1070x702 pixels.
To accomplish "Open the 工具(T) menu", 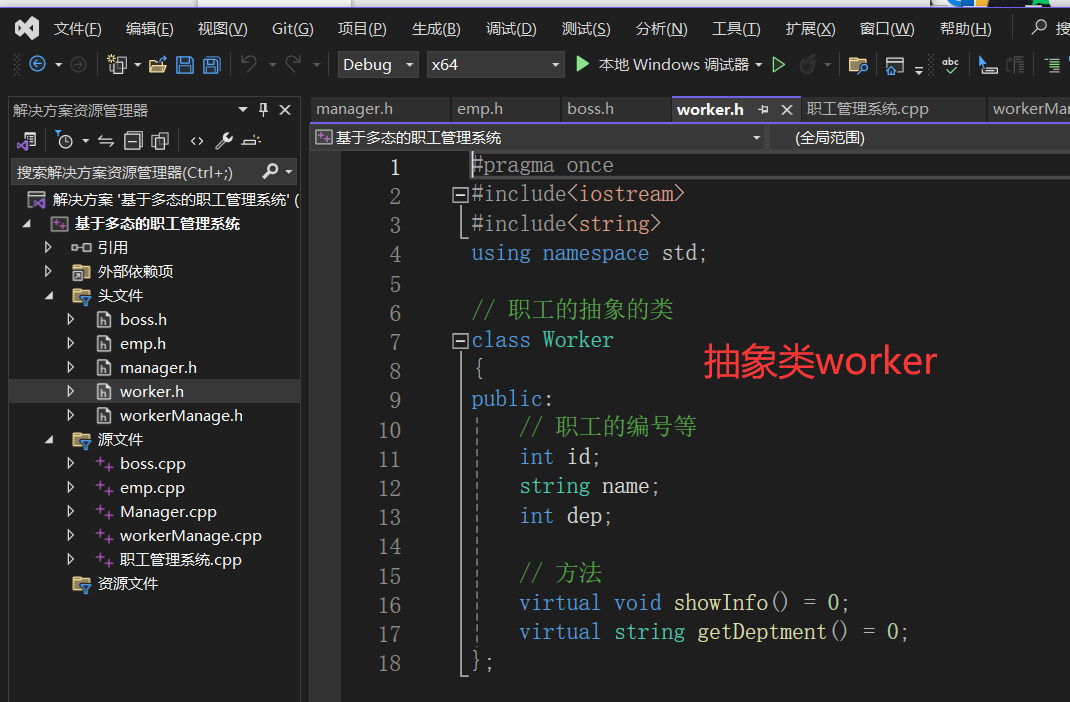I will (736, 29).
